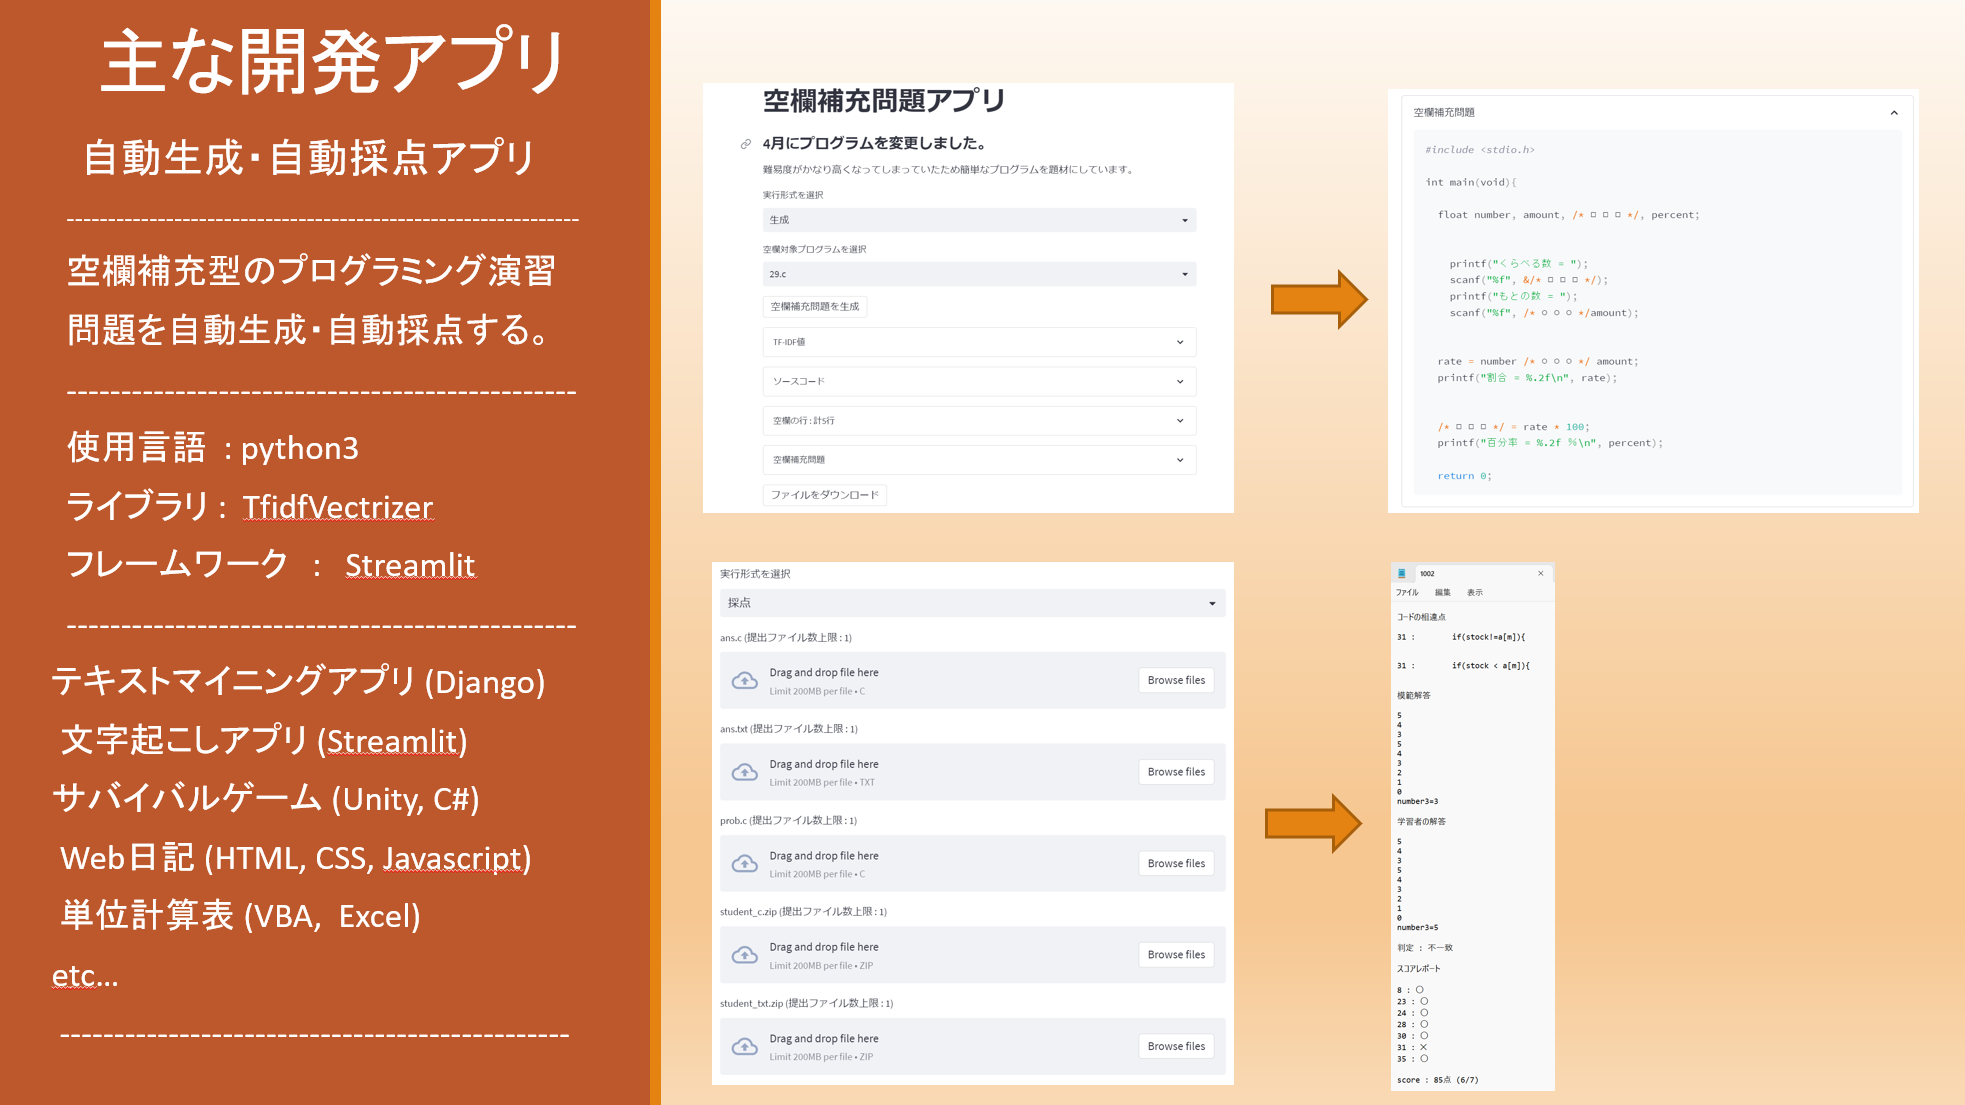The image size is (1965, 1105).
Task: Click the Notepad app icon in 1002 window
Action: click(x=1402, y=573)
